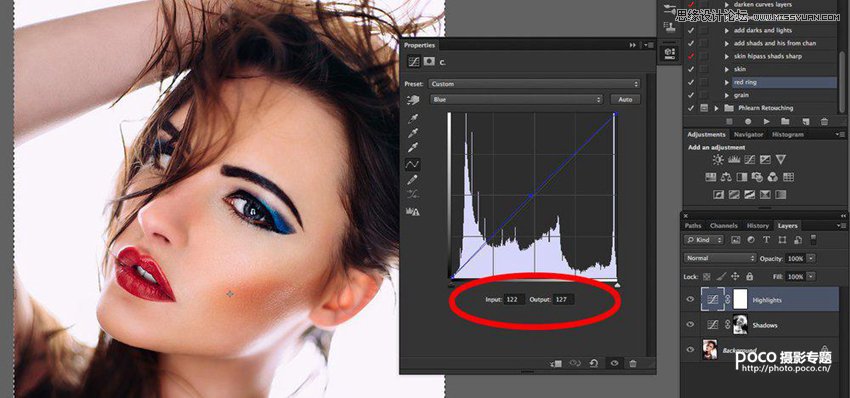Viewport: 850px width, 398px height.
Task: Reset Curves to adjustment defaults
Action: pos(594,363)
